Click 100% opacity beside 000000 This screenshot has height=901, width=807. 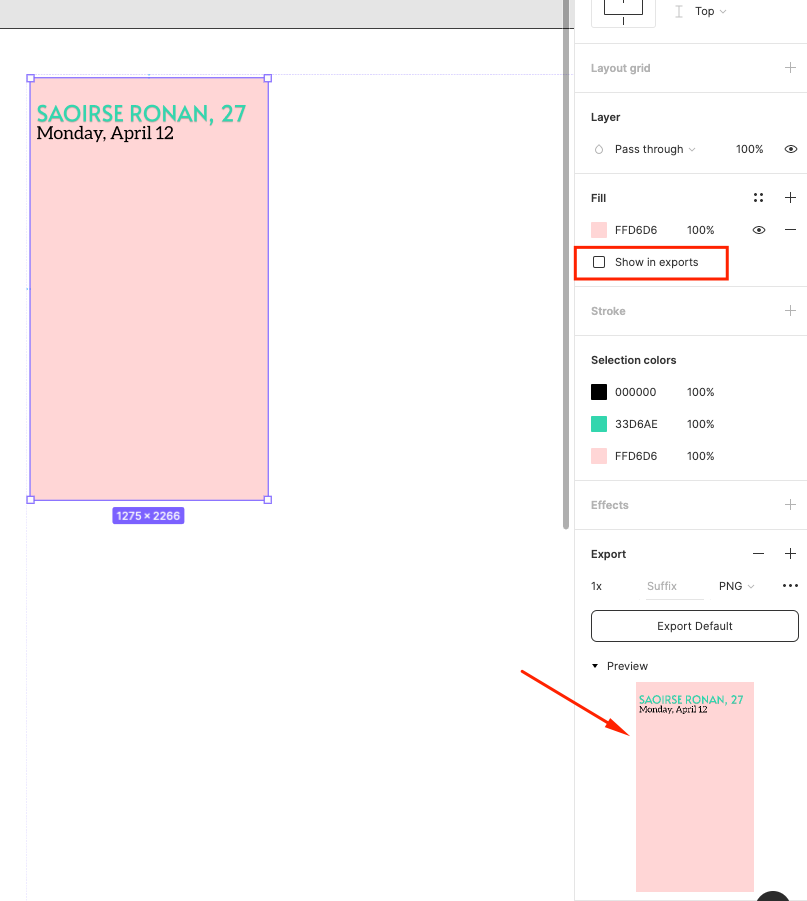point(701,392)
